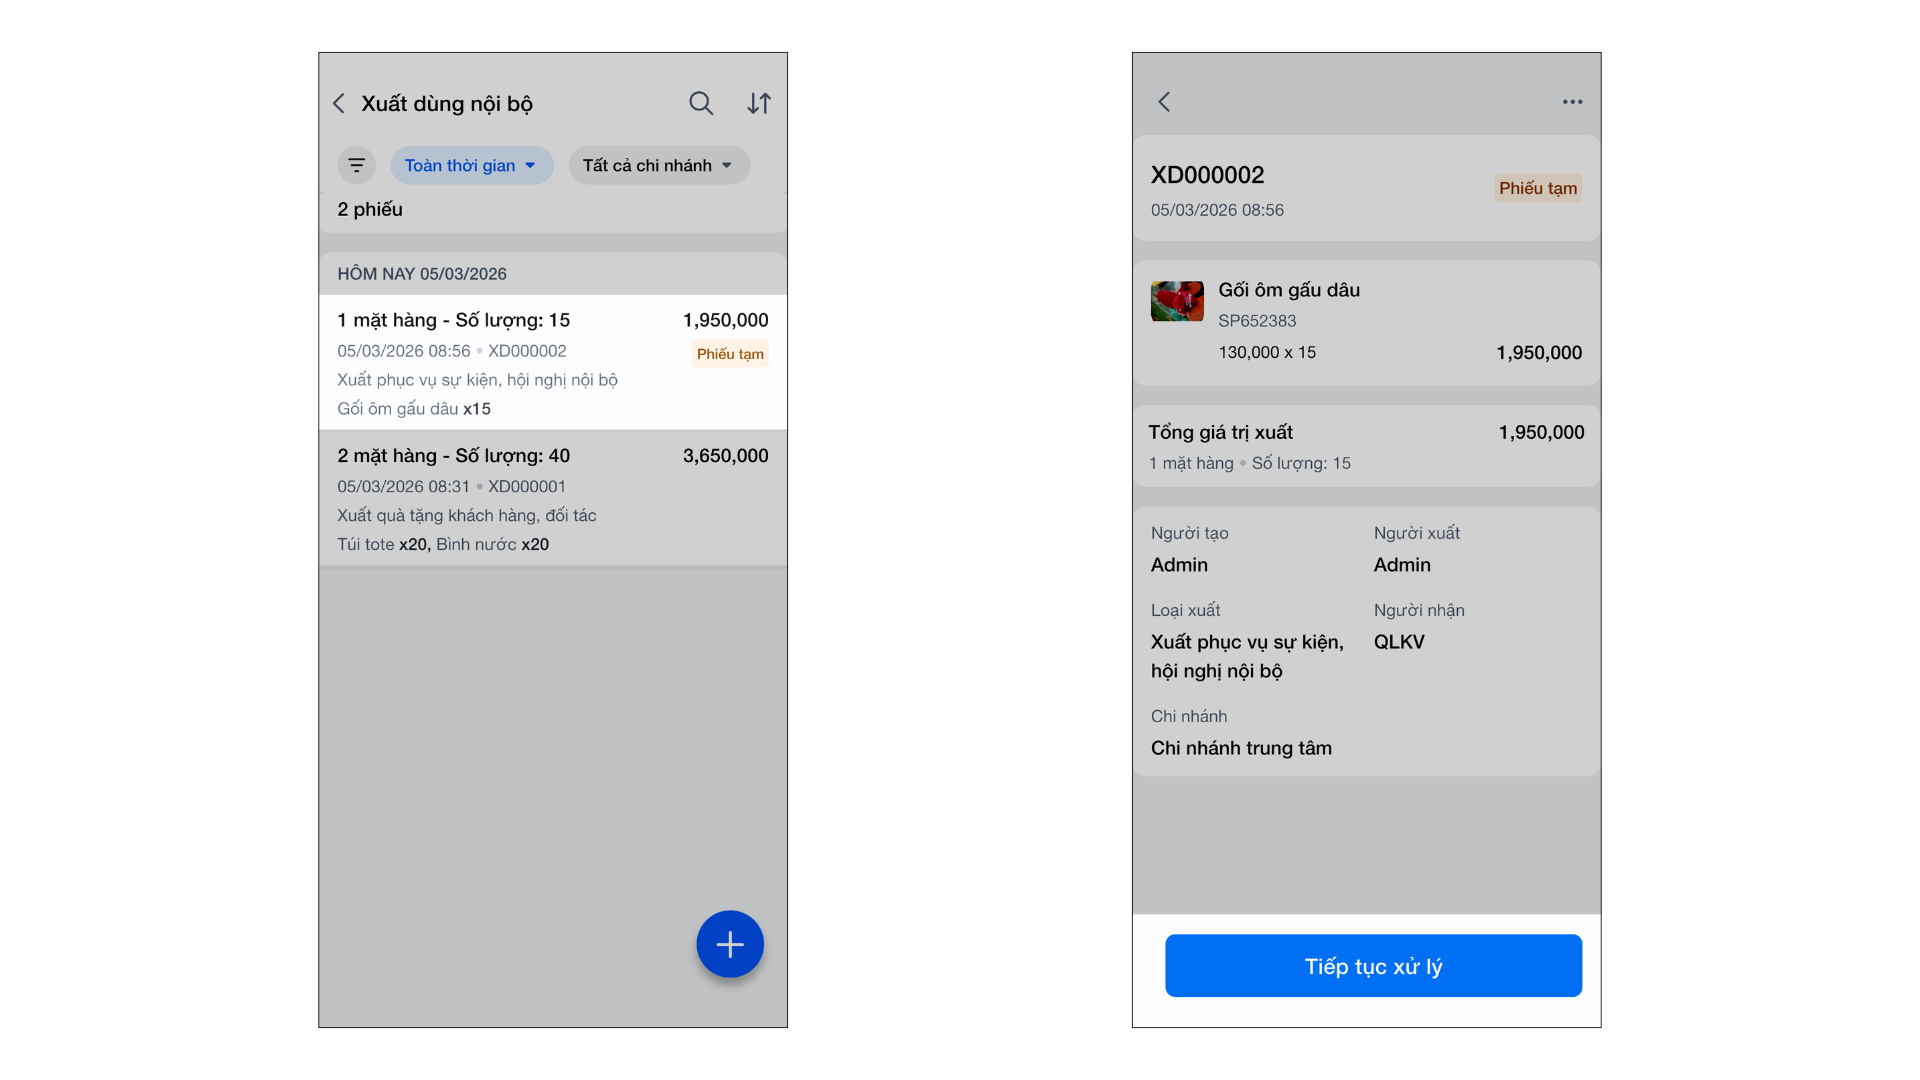This screenshot has height=1080, width=1920.
Task: Open the three-dot more menu
Action: (x=1572, y=102)
